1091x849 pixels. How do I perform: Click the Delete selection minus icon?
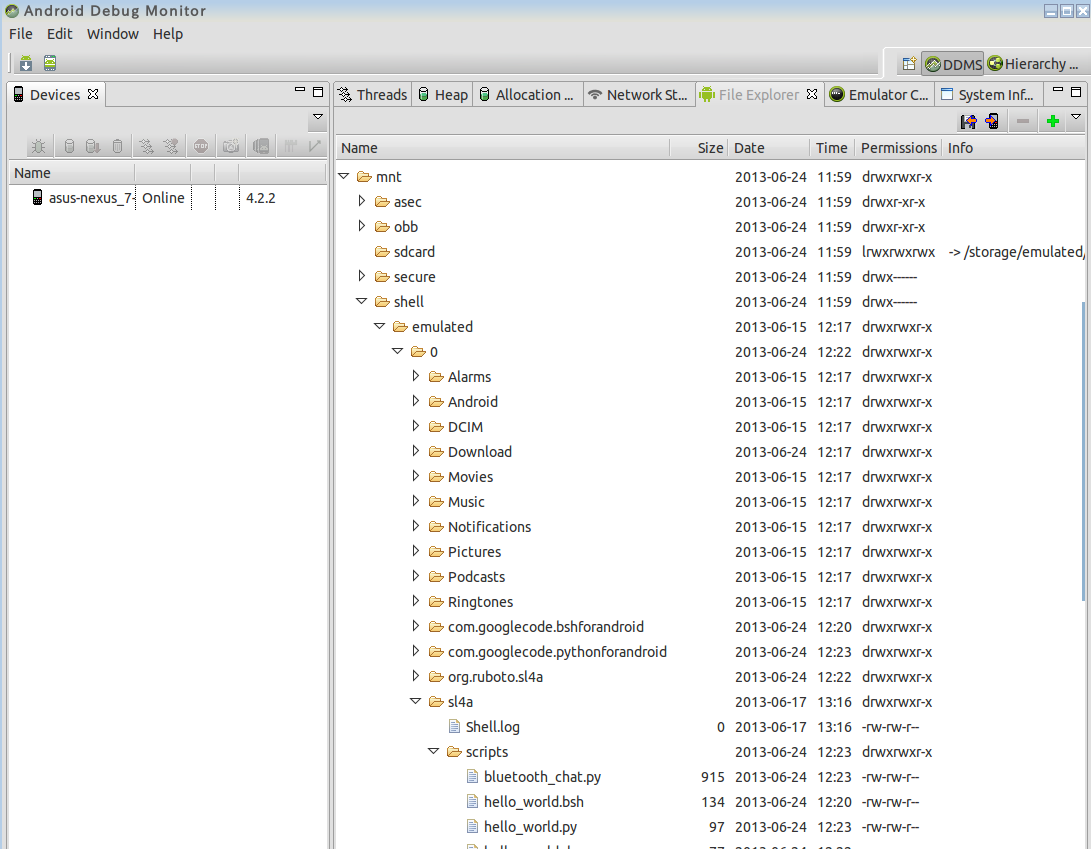1023,122
